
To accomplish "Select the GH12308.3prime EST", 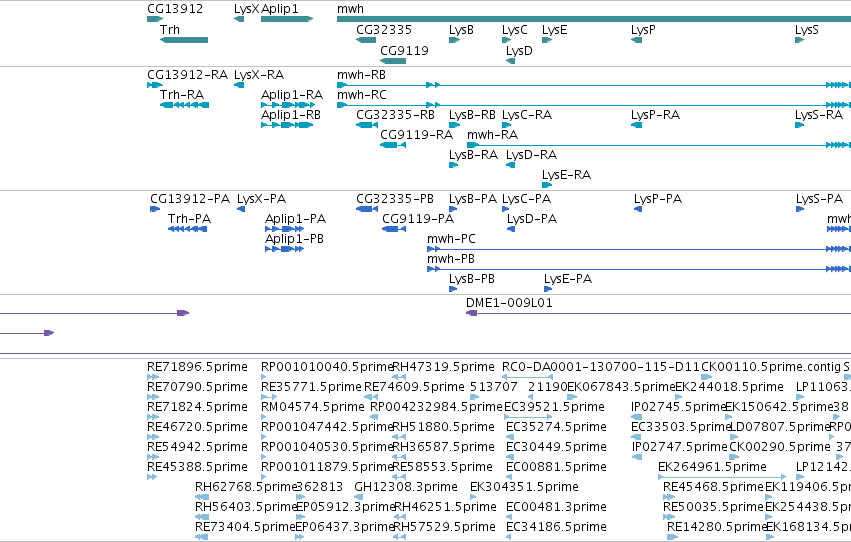I will (x=360, y=497).
